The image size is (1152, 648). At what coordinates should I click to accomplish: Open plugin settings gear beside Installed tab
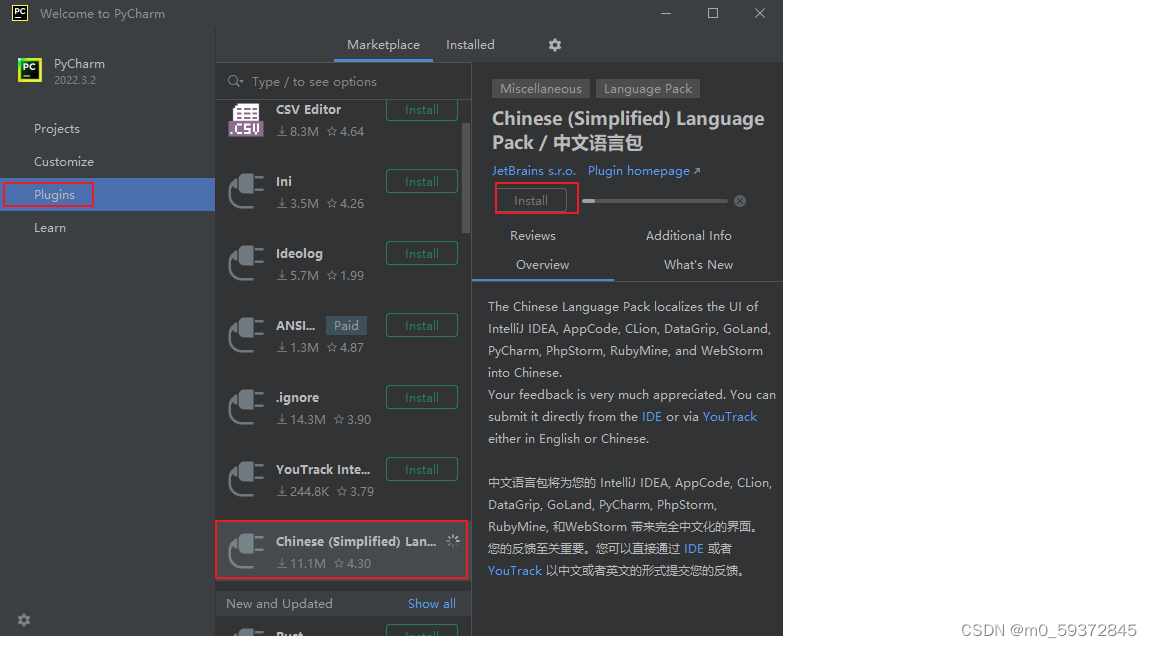[x=555, y=45]
